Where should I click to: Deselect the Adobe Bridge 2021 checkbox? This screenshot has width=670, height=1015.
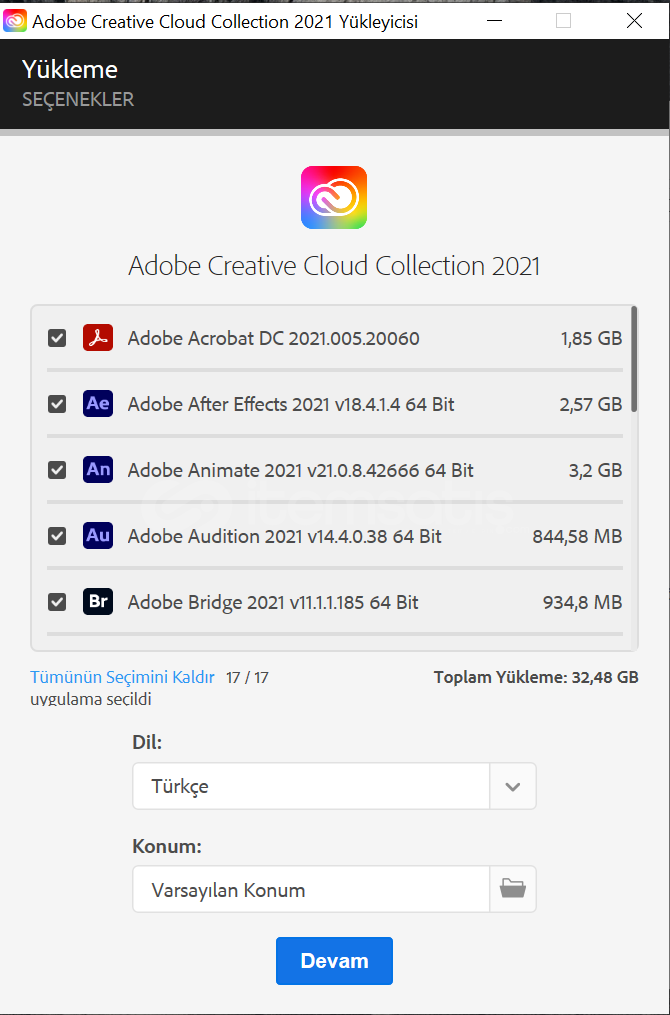57,602
